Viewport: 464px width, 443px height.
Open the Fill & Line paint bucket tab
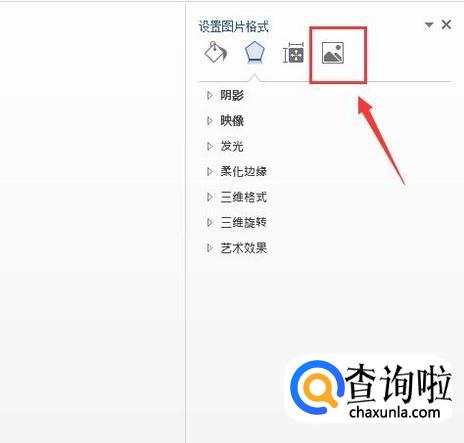[x=216, y=52]
